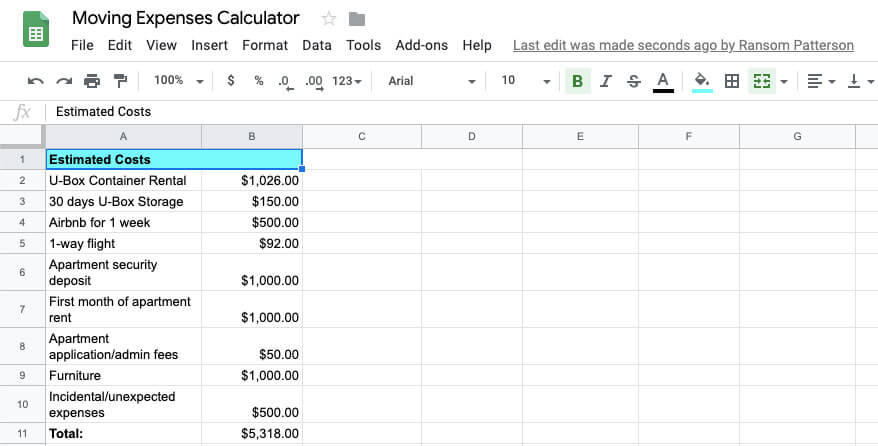Decrease decimal places
The image size is (878, 446).
coord(286,82)
